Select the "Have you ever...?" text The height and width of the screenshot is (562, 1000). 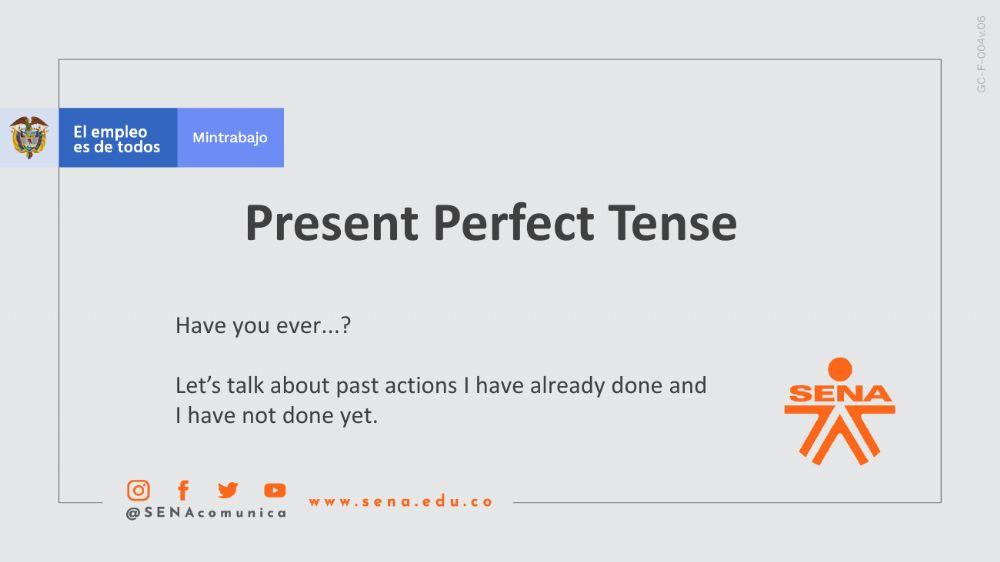[x=263, y=325]
